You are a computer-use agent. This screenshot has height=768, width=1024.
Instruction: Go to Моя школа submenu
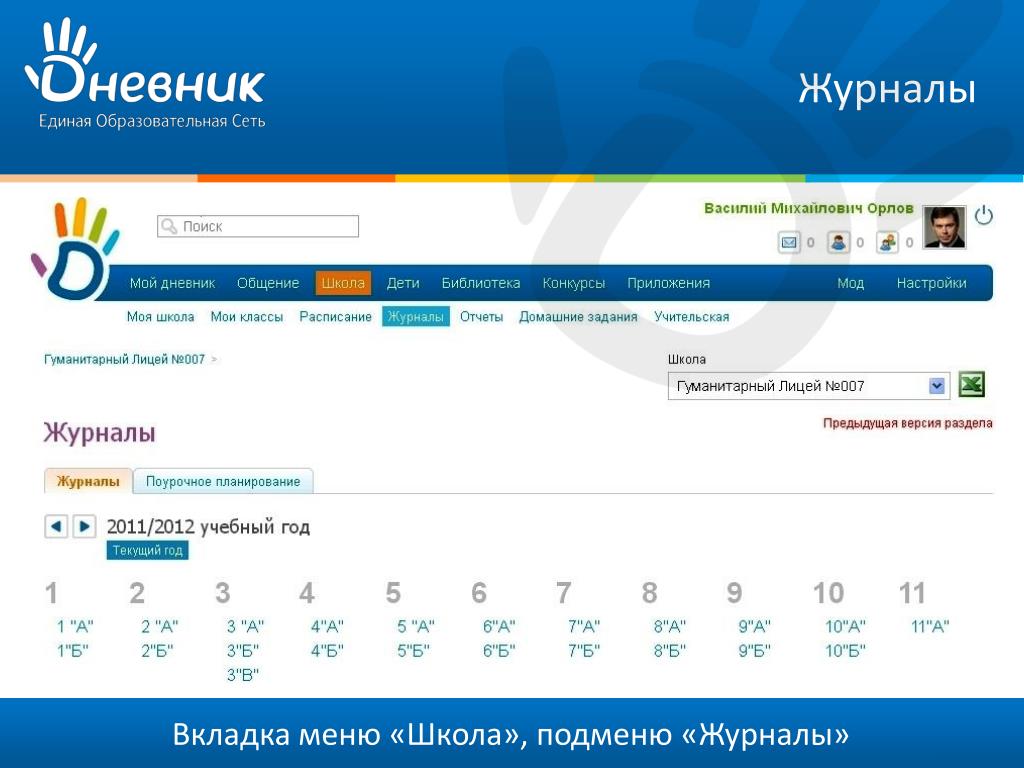click(x=160, y=317)
